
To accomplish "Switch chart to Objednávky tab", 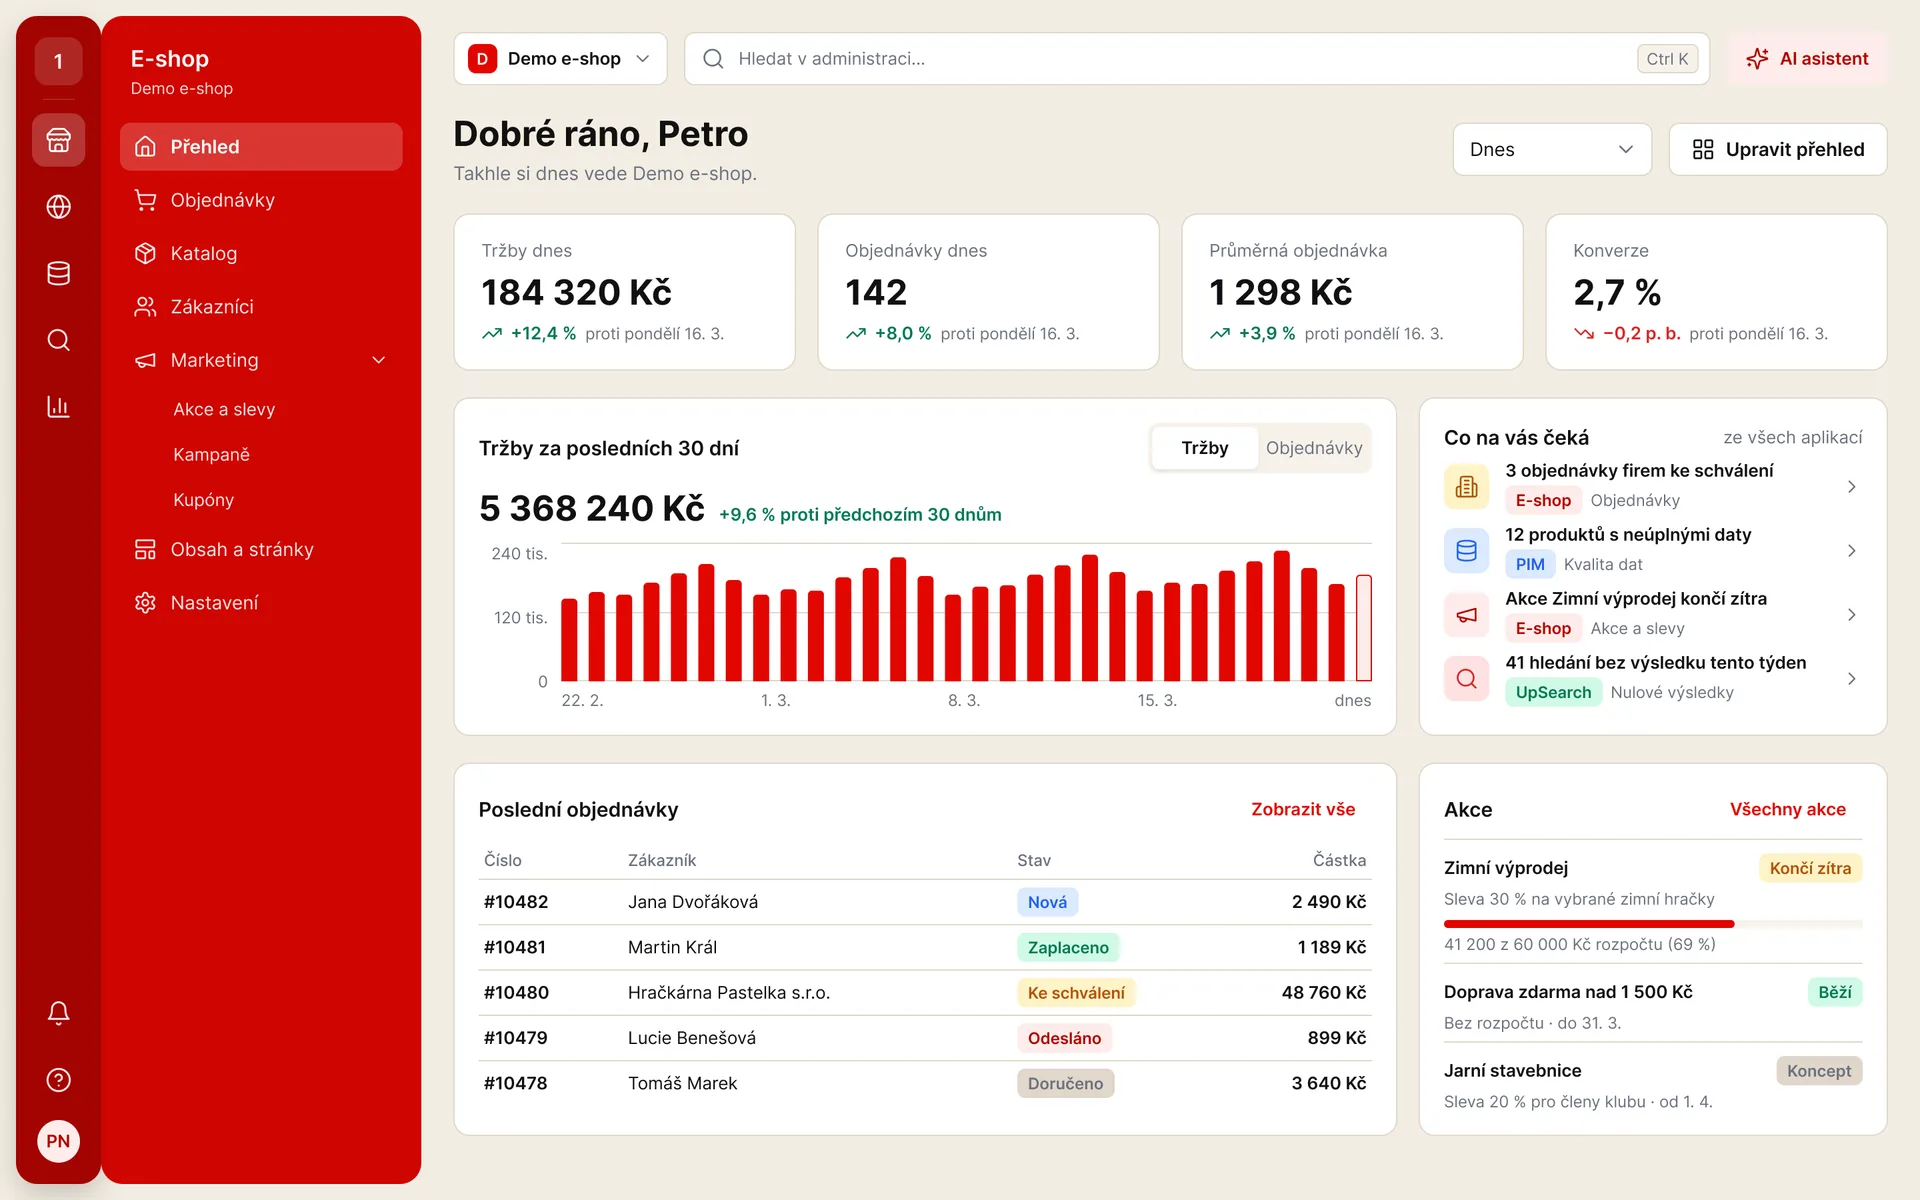I will (x=1313, y=448).
